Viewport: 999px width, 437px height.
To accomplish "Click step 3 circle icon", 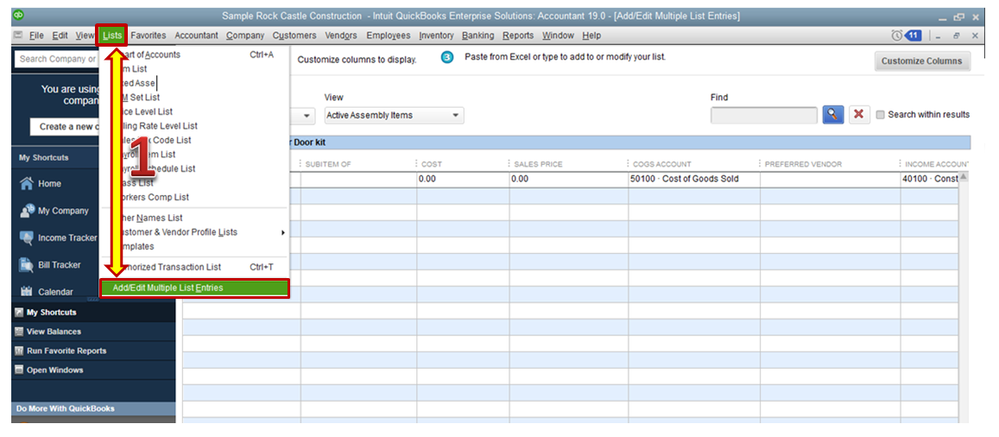I will coord(447,57).
